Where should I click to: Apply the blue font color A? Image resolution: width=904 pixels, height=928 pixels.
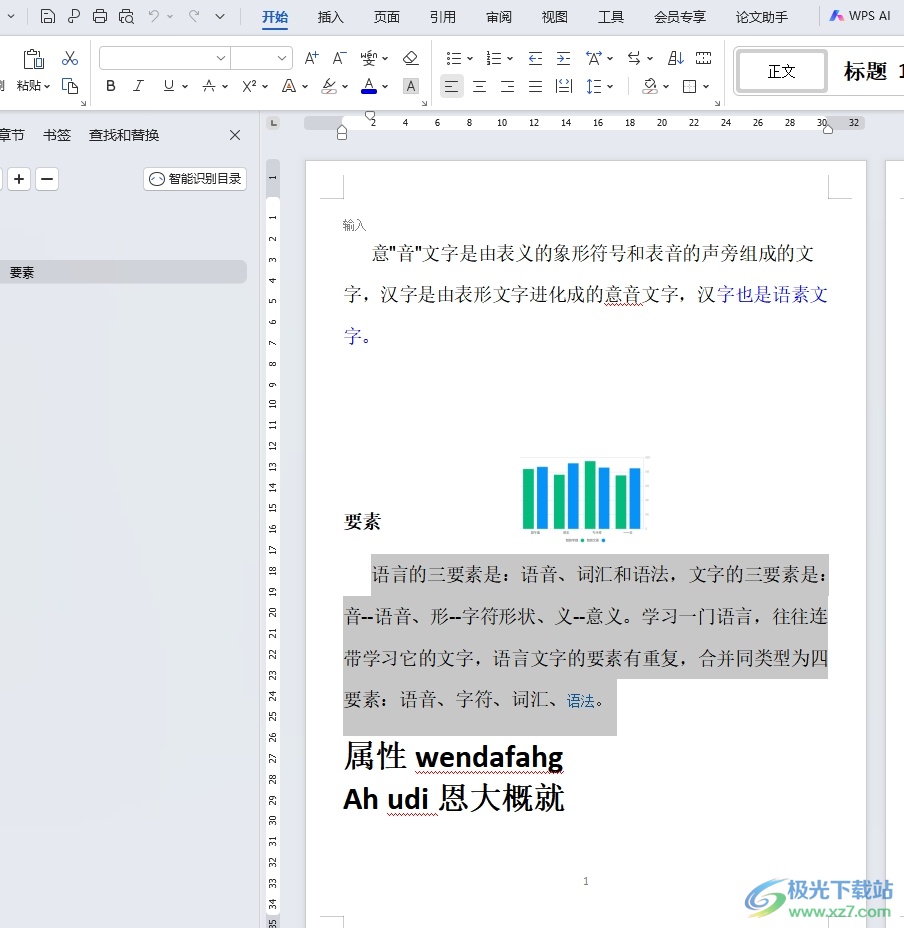click(x=369, y=86)
